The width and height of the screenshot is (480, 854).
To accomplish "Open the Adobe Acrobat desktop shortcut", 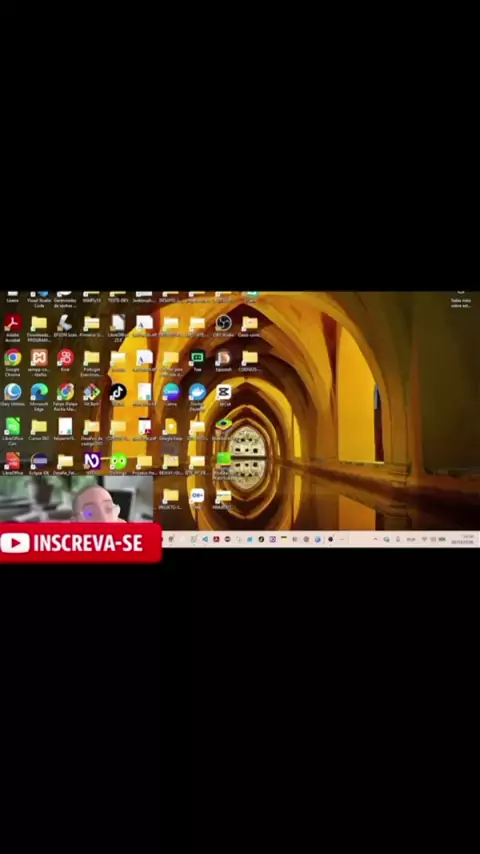I will click(x=13, y=327).
